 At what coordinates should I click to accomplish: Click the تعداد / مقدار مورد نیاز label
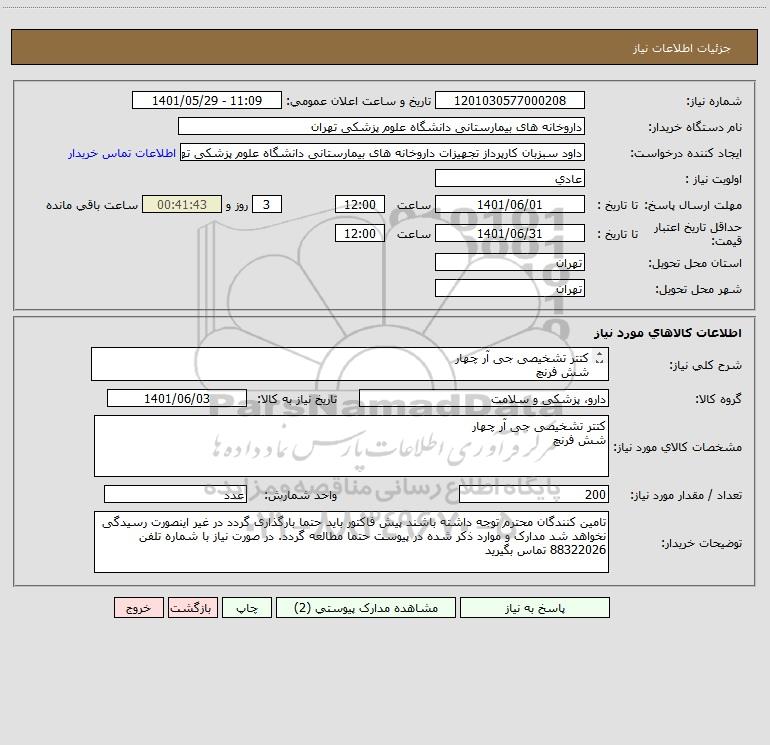686,495
